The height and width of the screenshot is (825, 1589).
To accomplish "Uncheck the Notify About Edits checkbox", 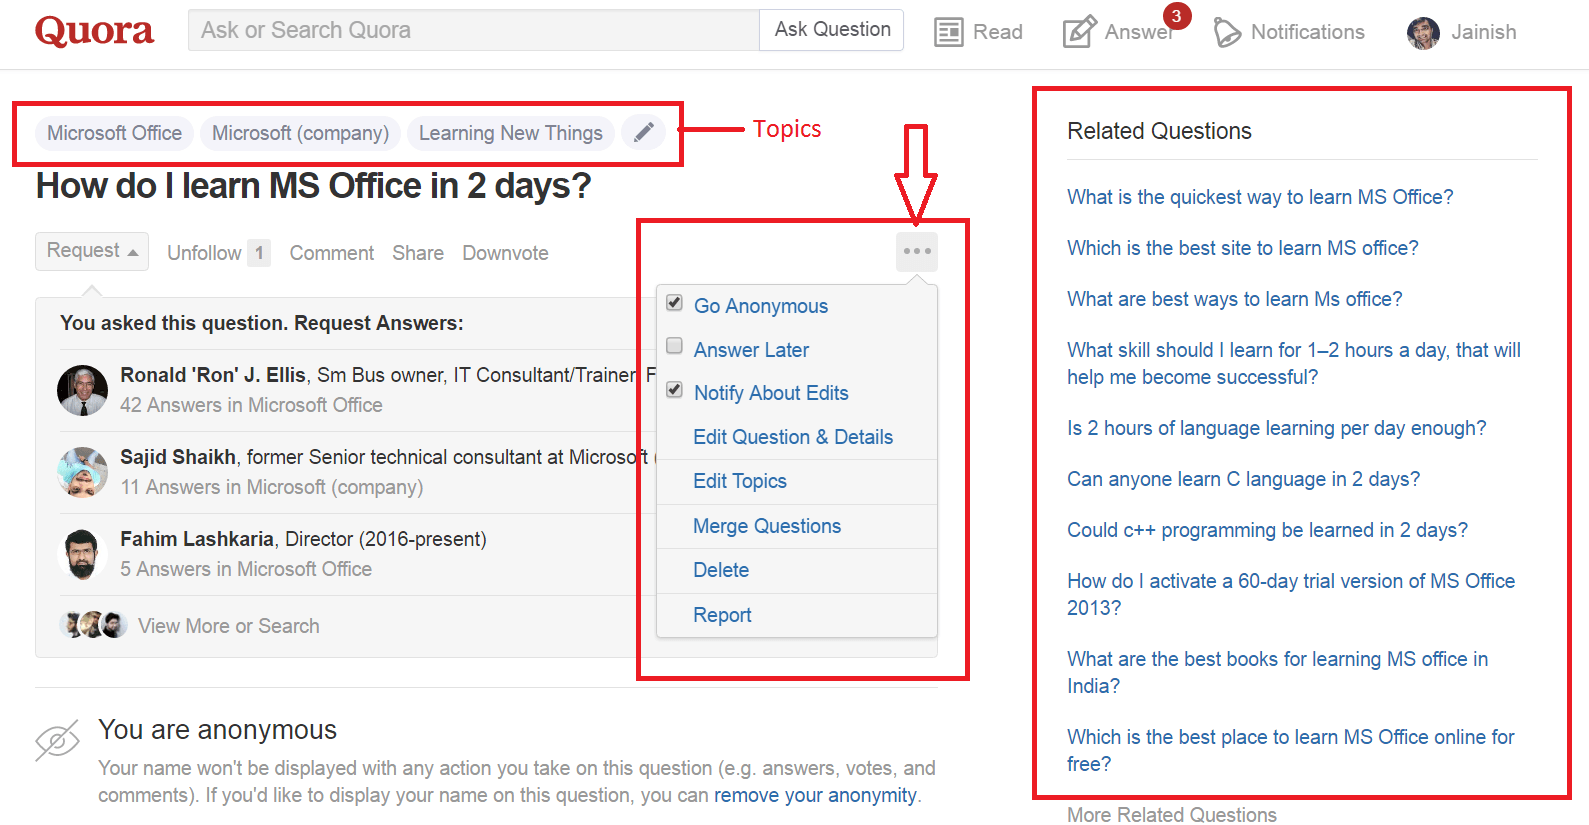I will [x=675, y=390].
